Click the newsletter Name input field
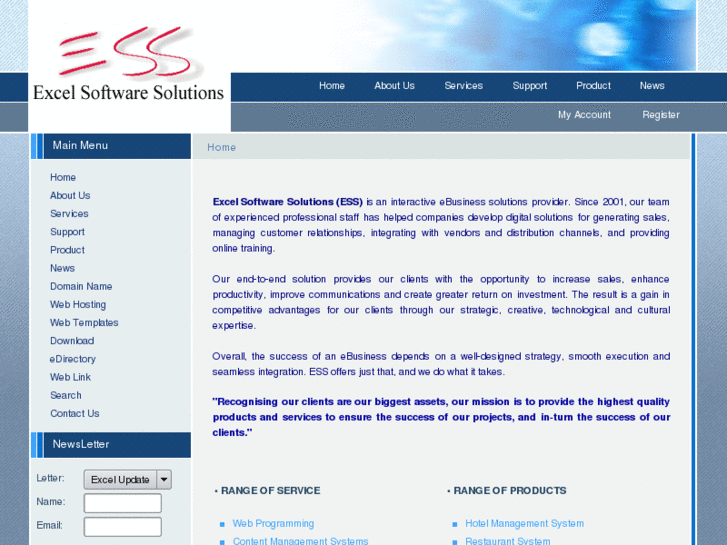Viewport: 727px width, 545px height. 122,503
